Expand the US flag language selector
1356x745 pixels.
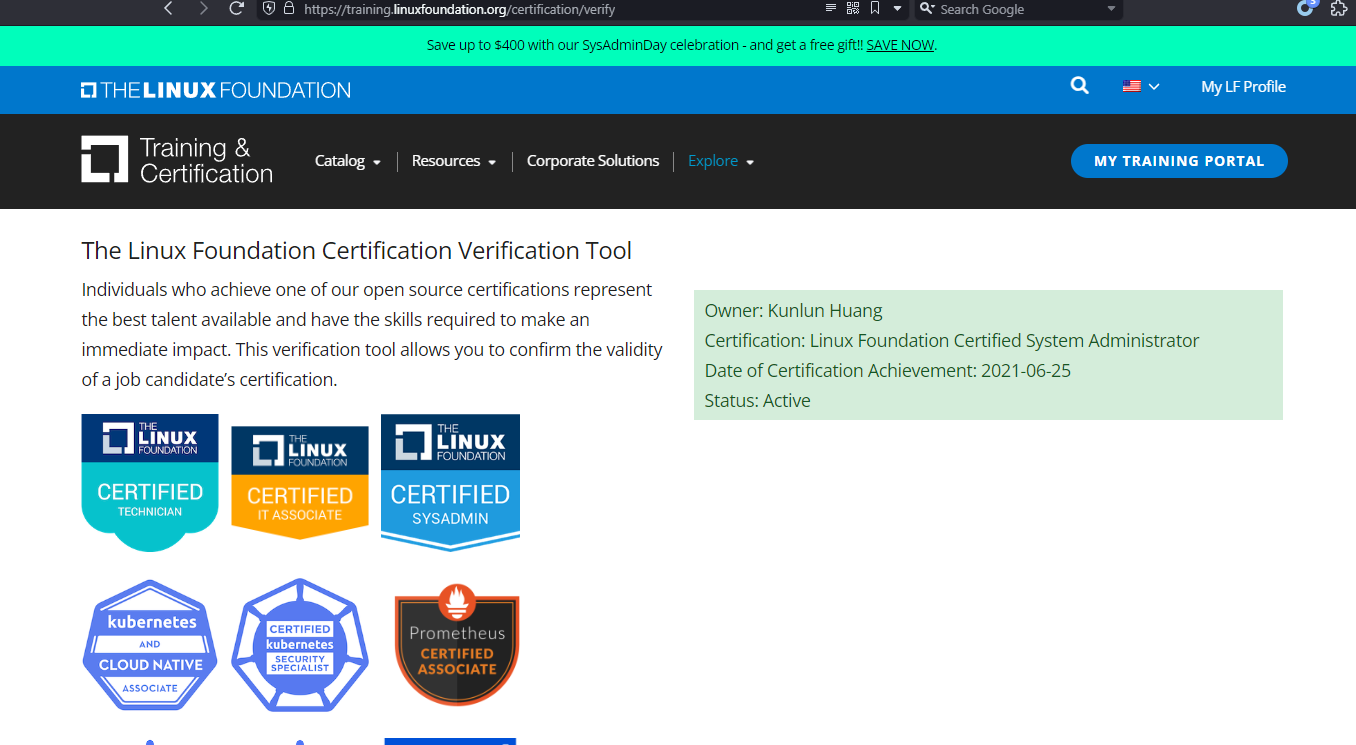(1141, 86)
